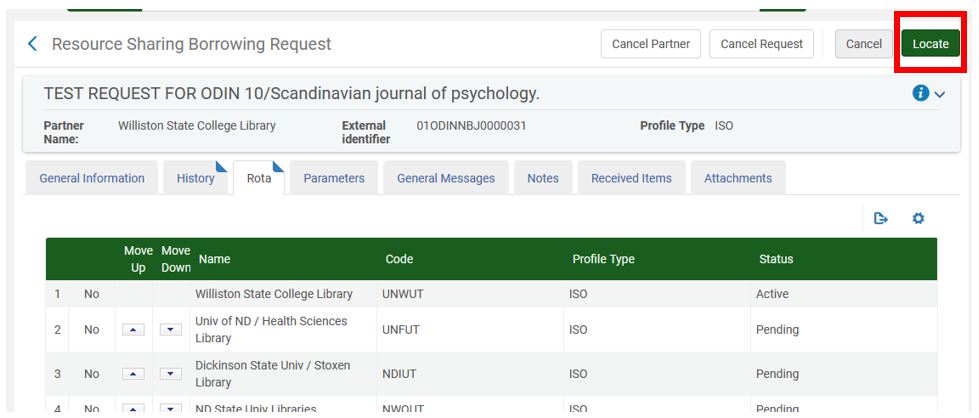Viewport: 979px width, 418px height.
Task: Click partner name value in summary header
Action: (x=197, y=126)
